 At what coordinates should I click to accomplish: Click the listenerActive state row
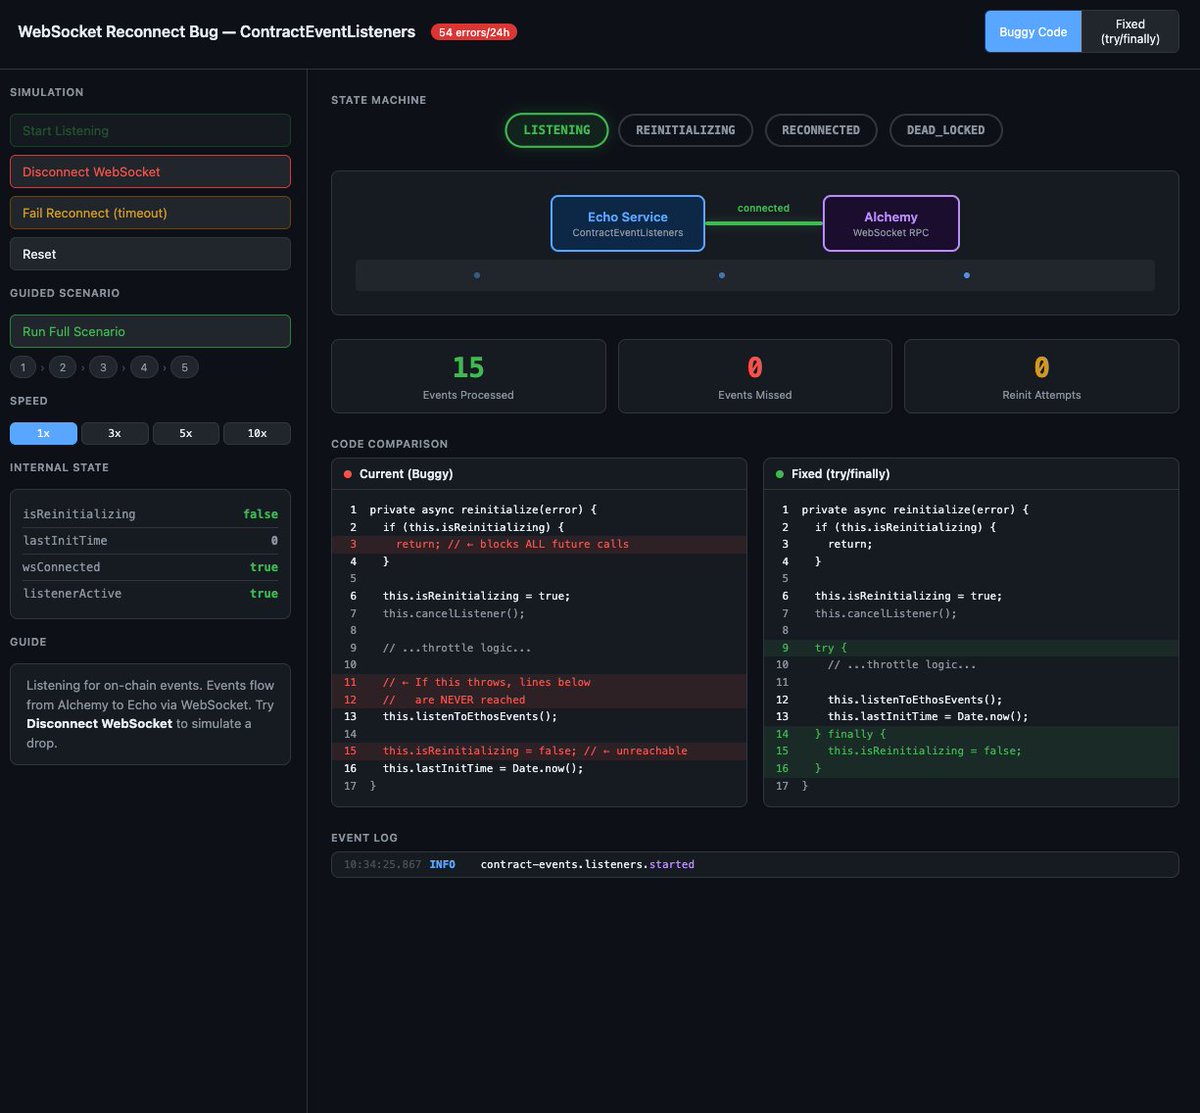pos(150,594)
